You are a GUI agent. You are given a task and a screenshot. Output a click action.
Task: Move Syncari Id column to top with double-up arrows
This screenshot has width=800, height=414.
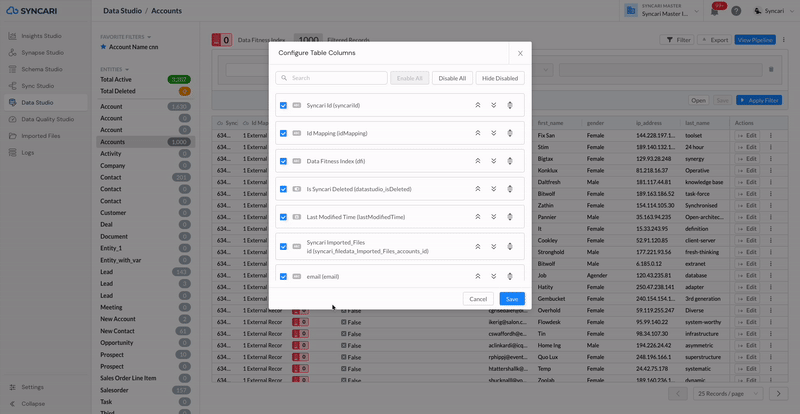pyautogui.click(x=478, y=105)
